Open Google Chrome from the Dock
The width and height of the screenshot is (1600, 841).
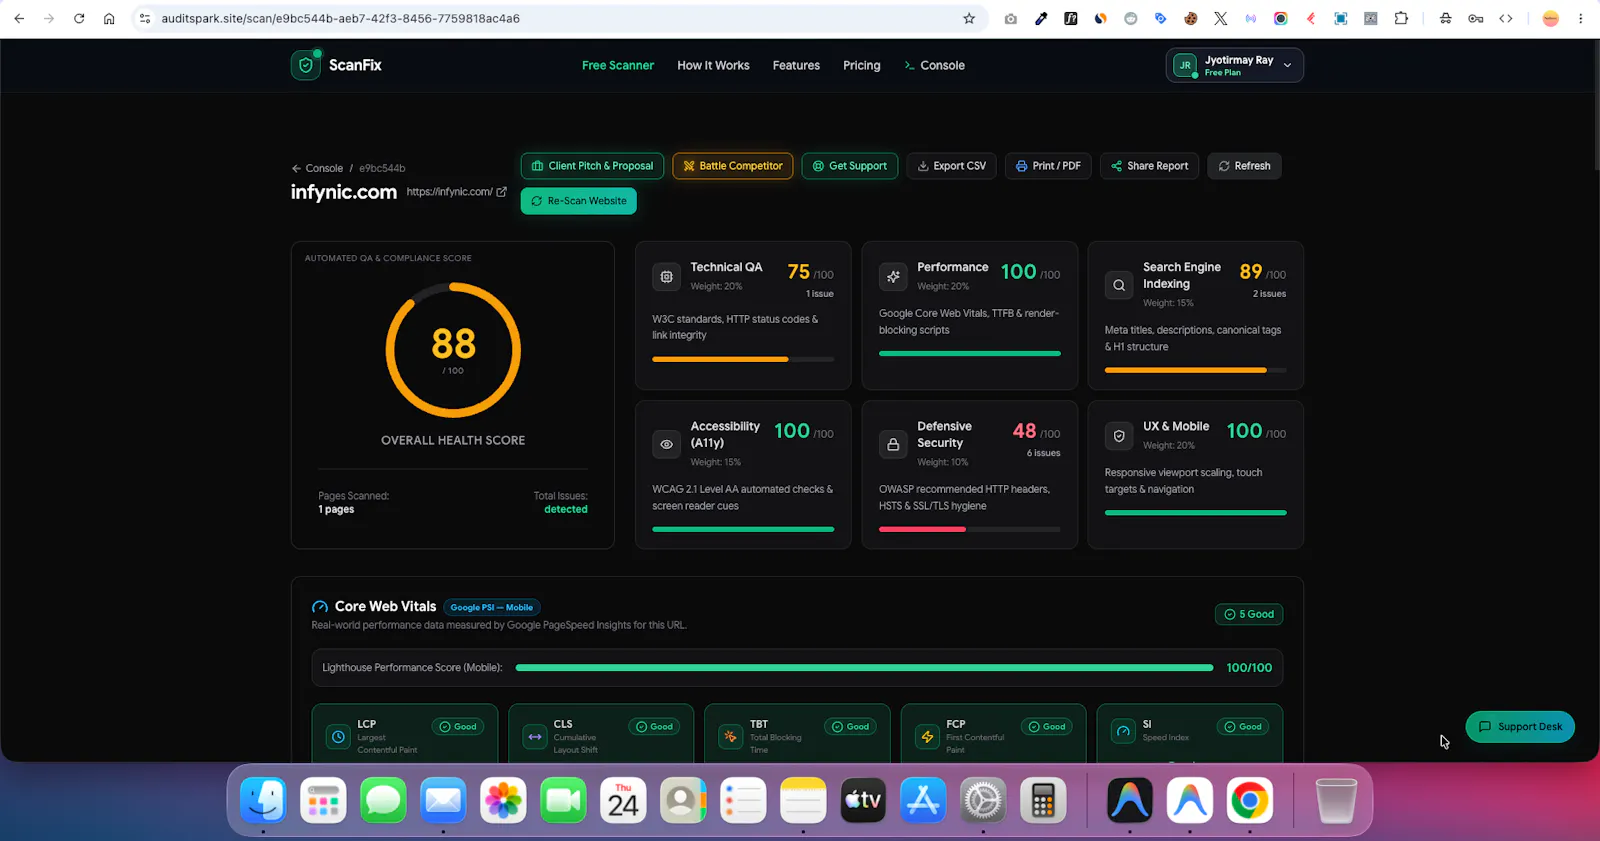1250,800
